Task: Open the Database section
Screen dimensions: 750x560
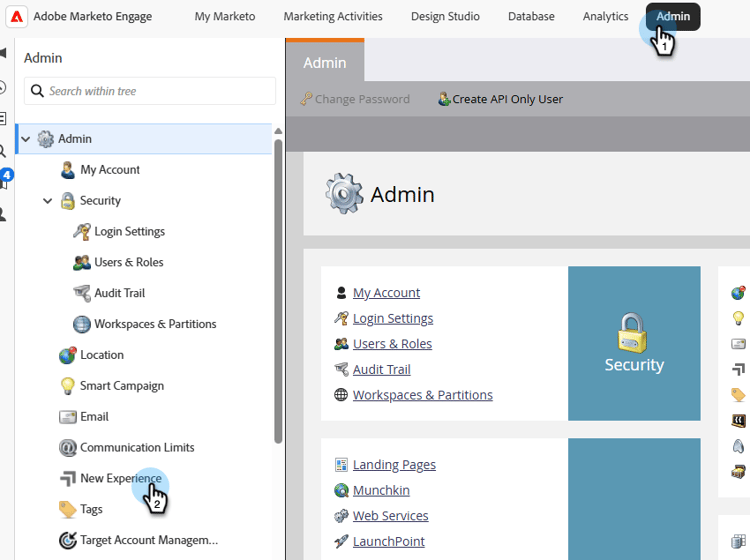Action: click(531, 16)
